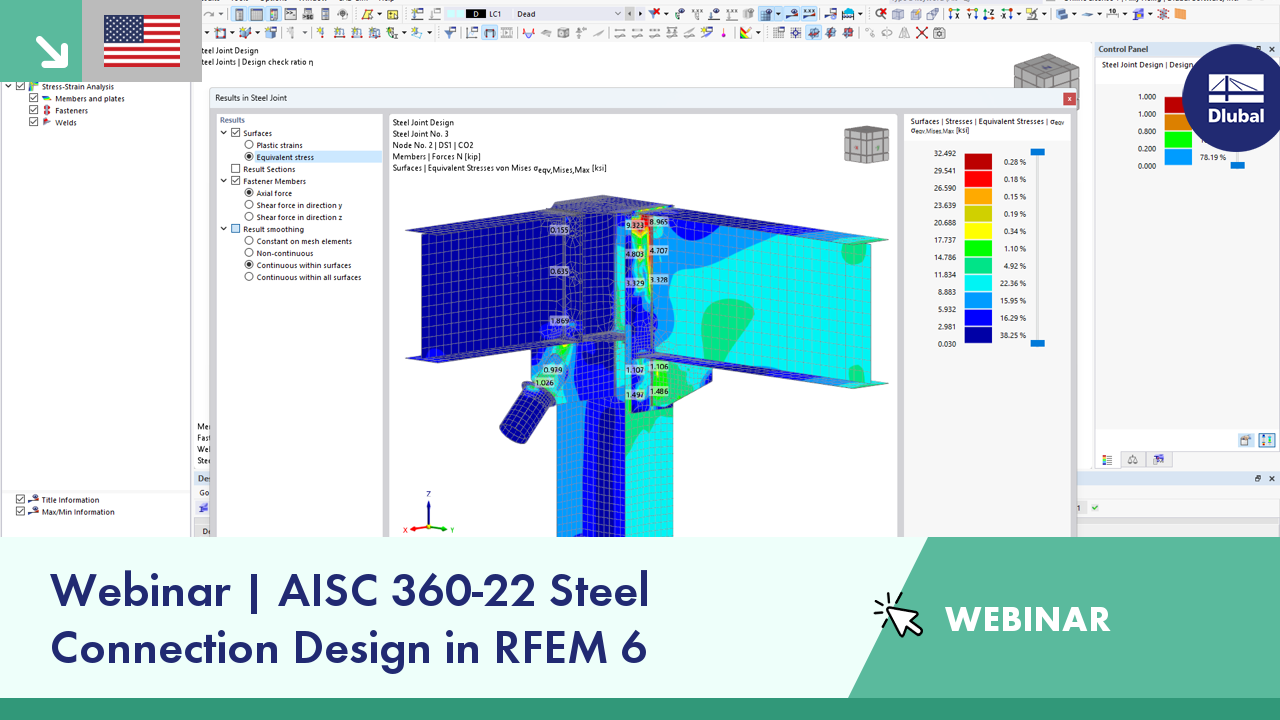Click the magnifier with red X icon
The height and width of the screenshot is (720, 1280).
pyautogui.click(x=881, y=14)
